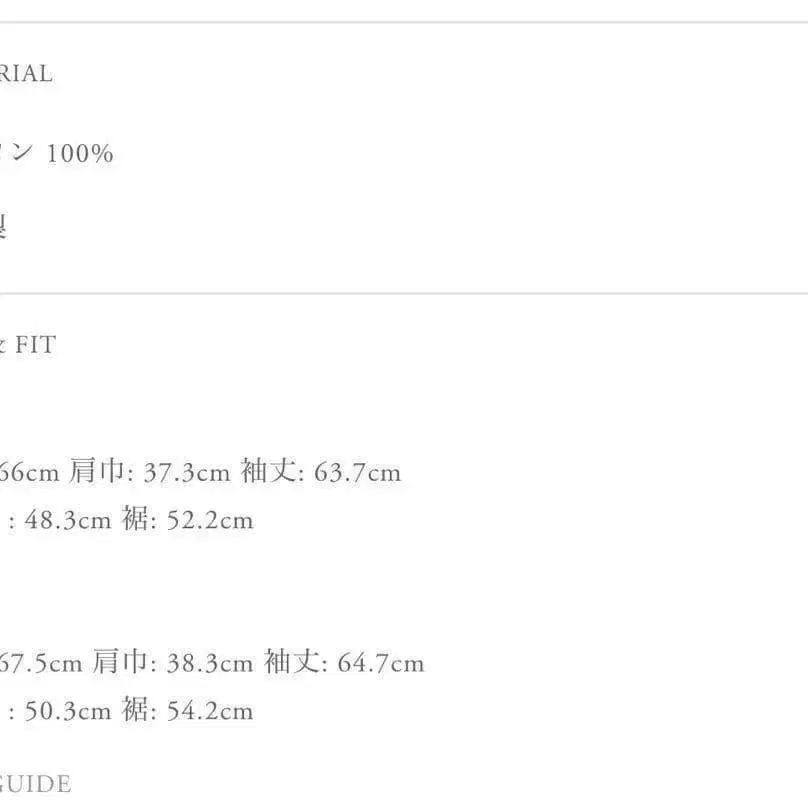Click the 63.7cm sleeve length value
808x808 pixels.
[x=357, y=472]
